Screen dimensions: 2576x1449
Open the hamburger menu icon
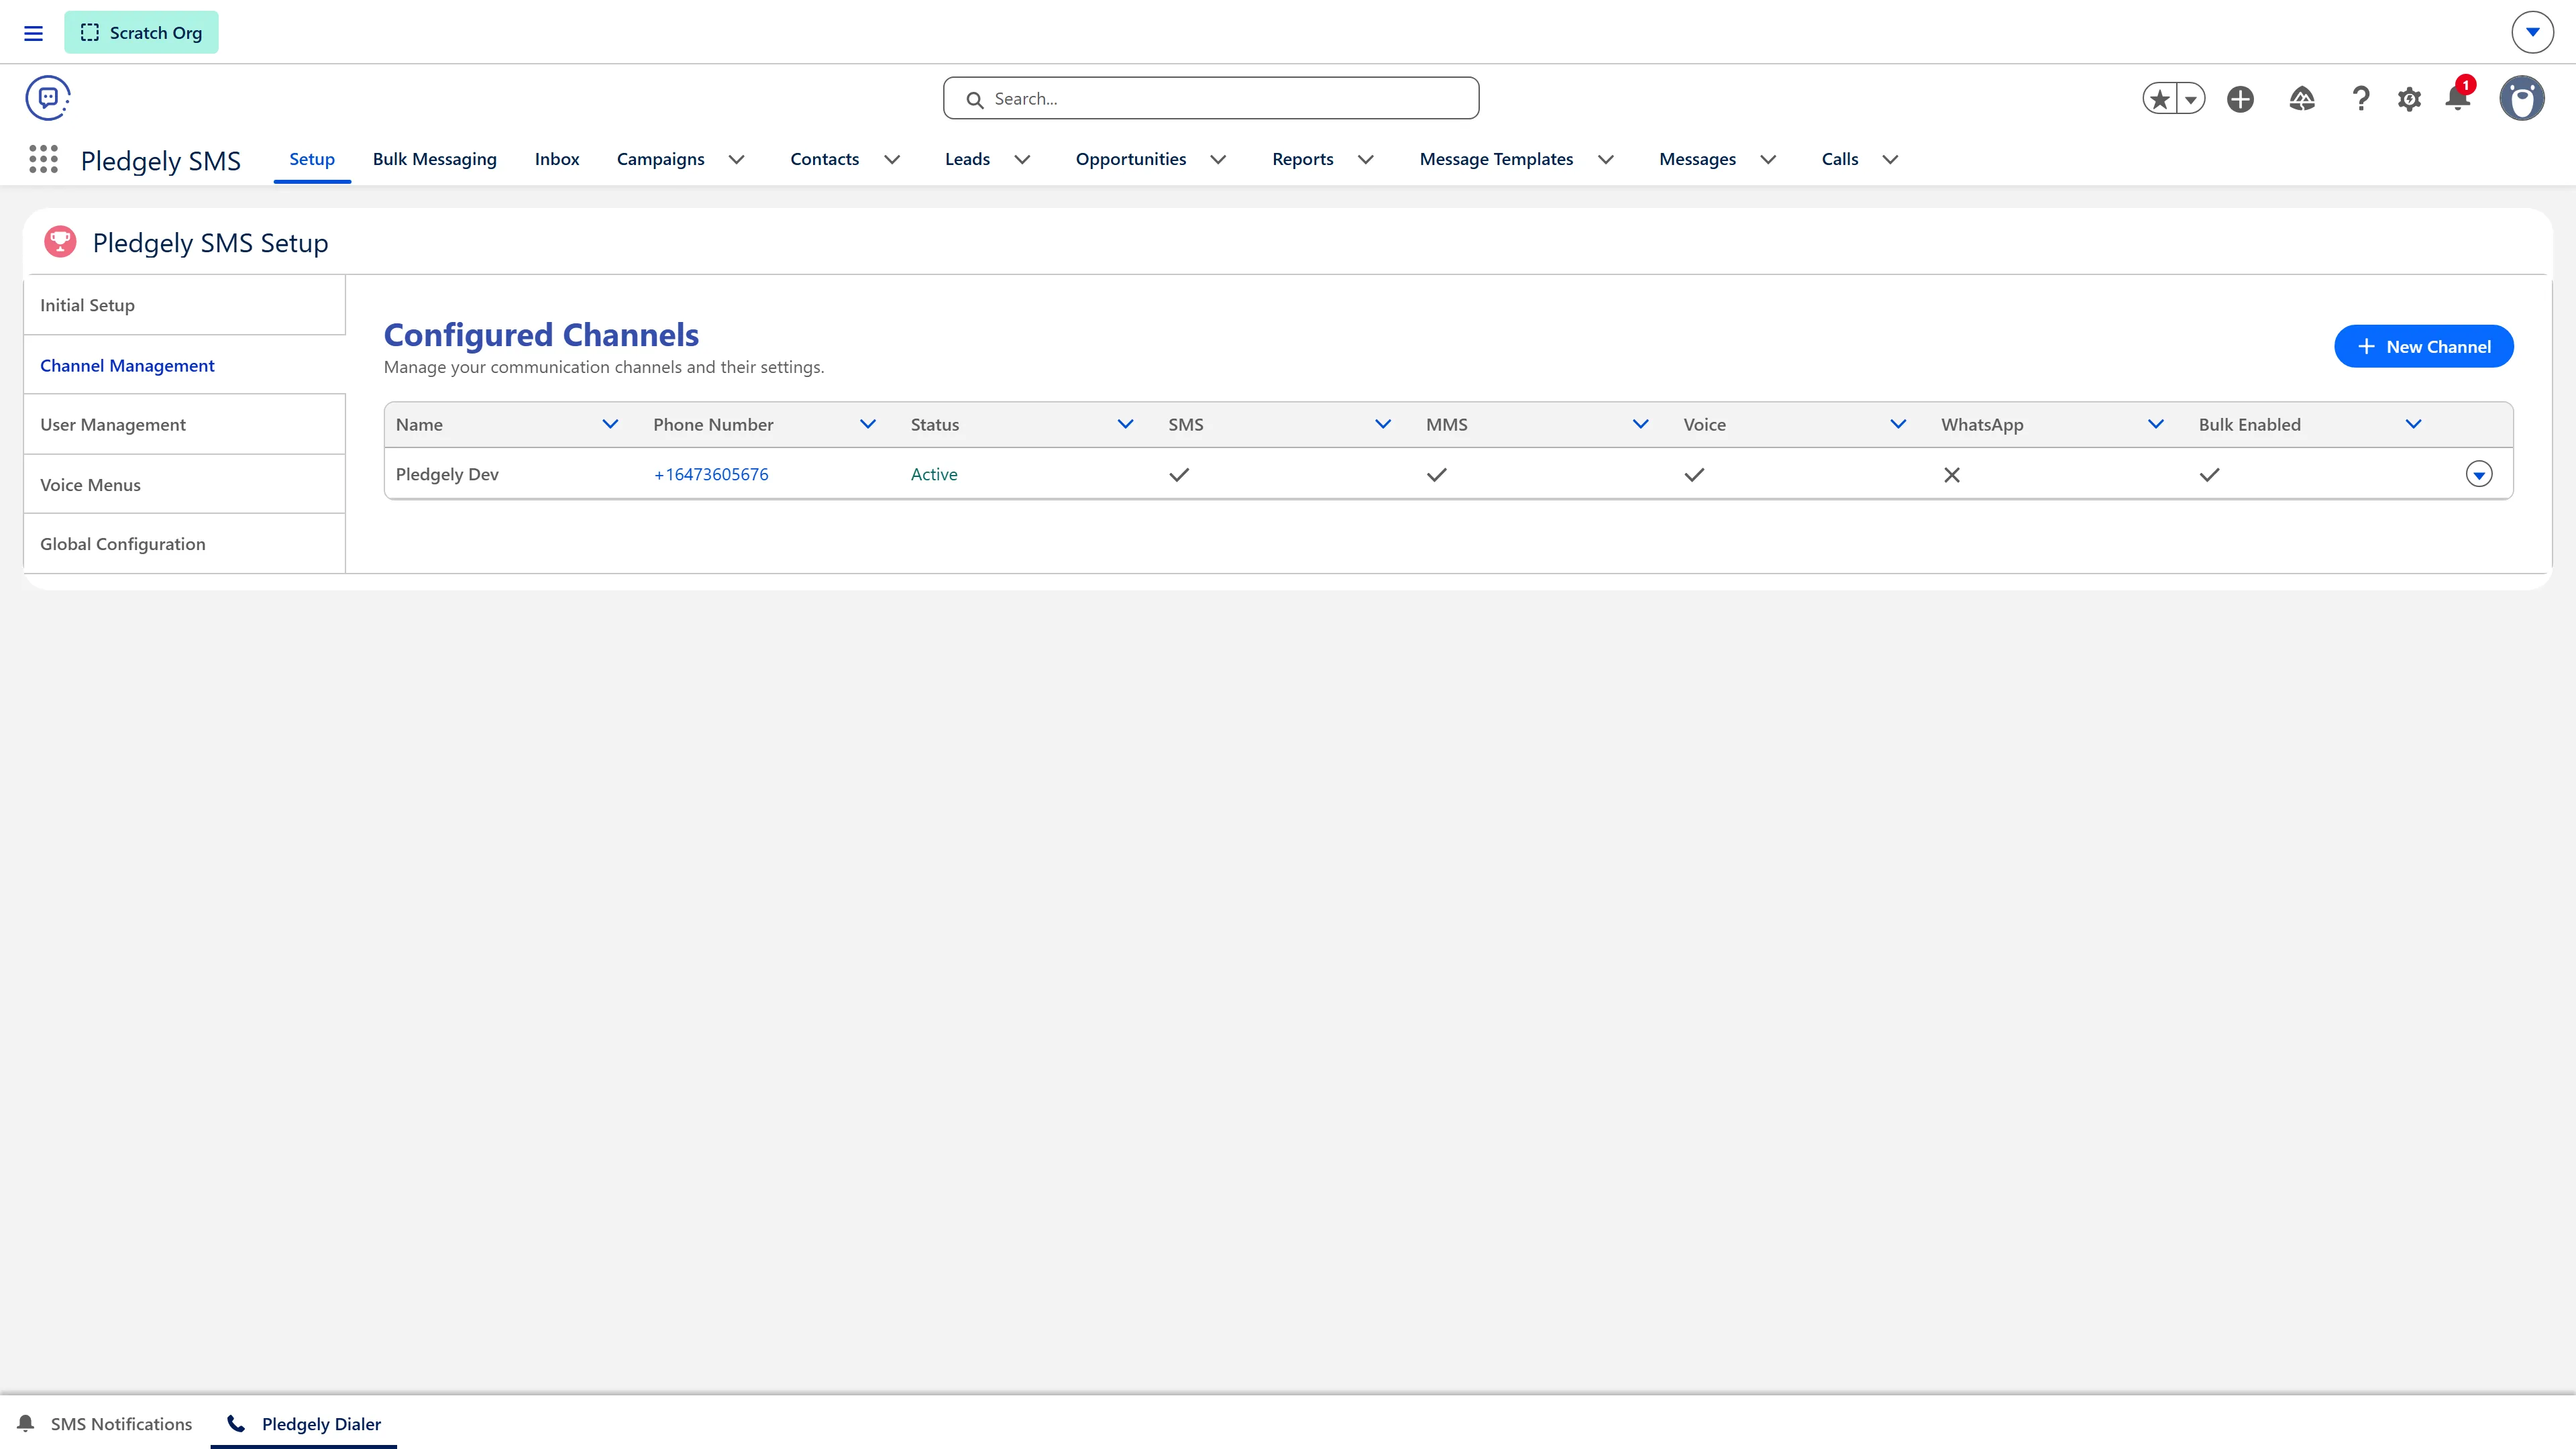(33, 33)
